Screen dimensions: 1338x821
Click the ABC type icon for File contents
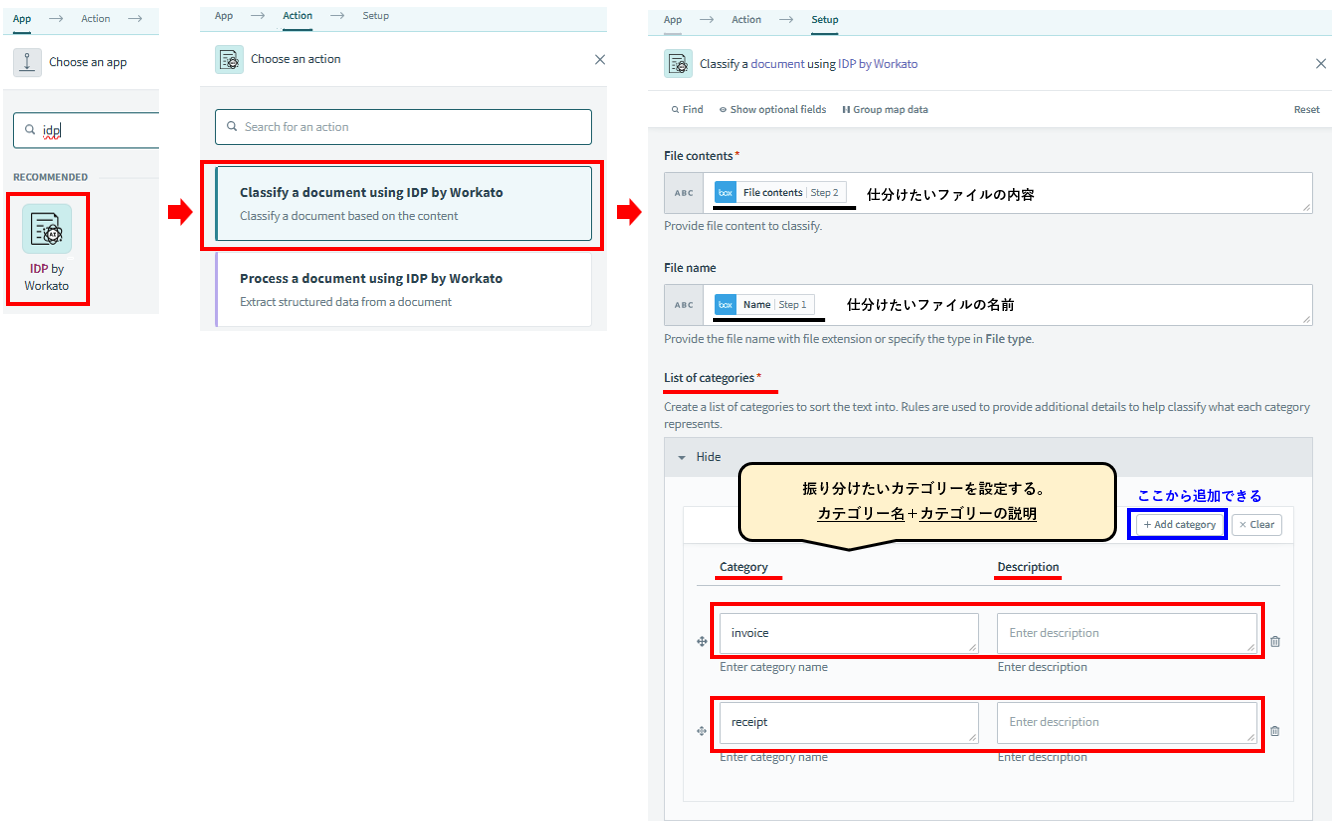click(684, 193)
